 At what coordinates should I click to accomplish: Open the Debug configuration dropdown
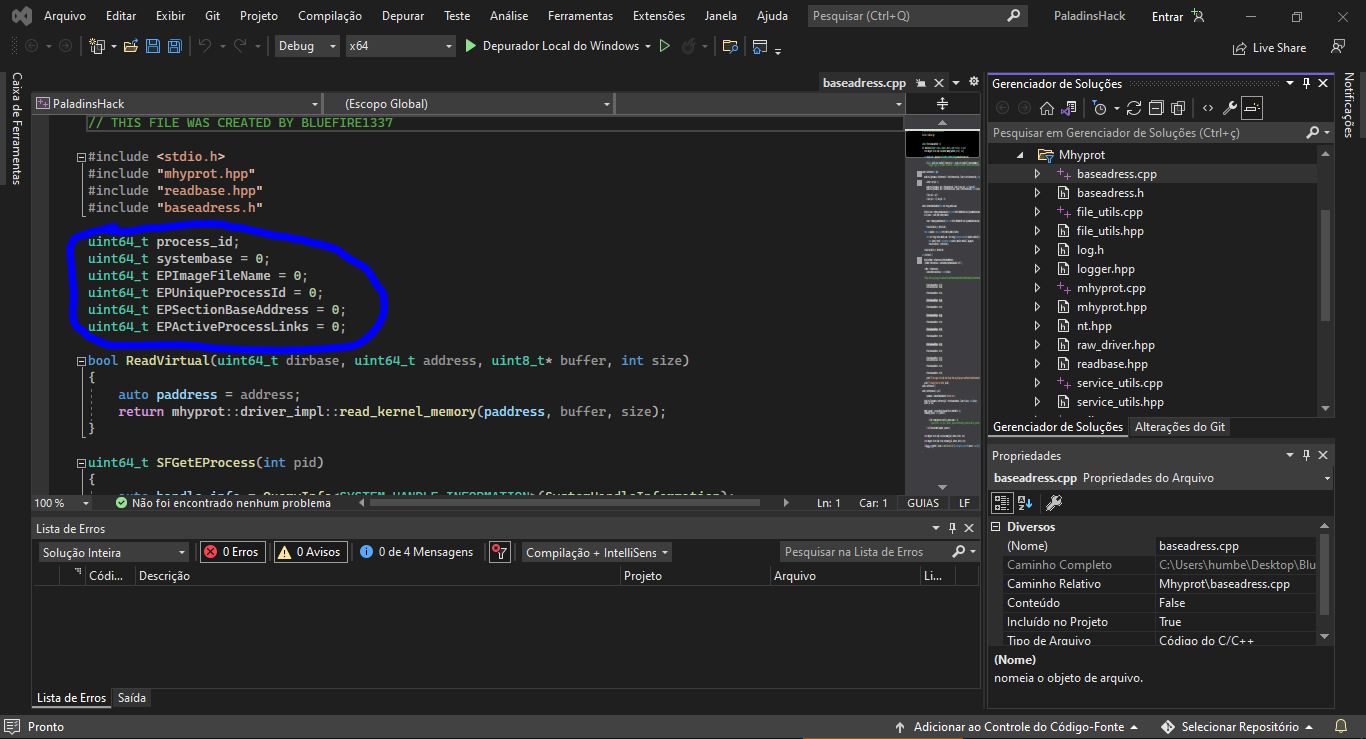(x=308, y=46)
